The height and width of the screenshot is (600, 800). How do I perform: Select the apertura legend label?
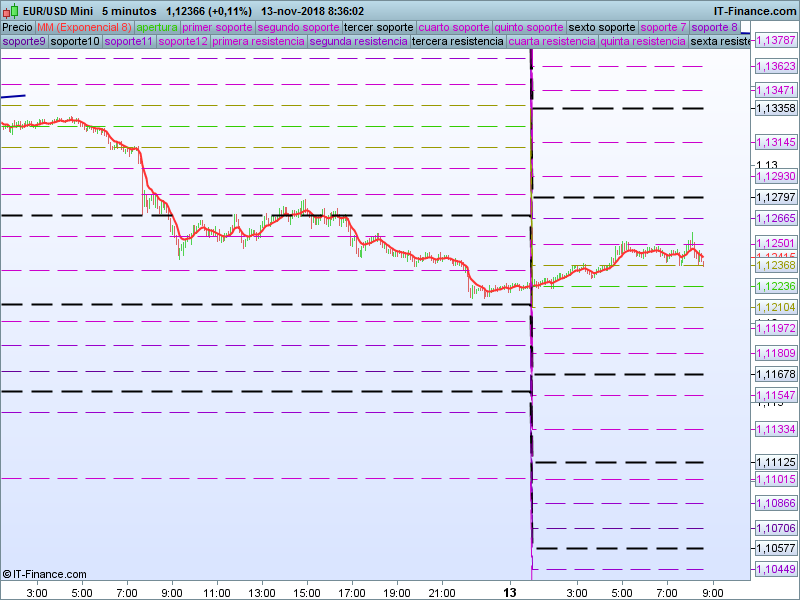(157, 27)
